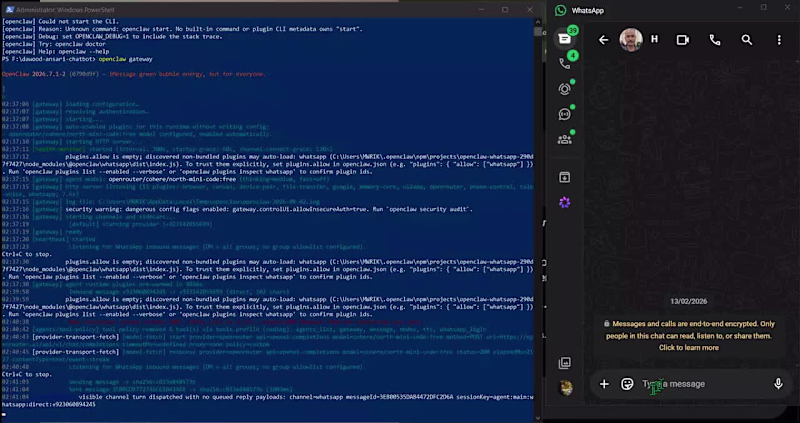Image resolution: width=800 pixels, height=423 pixels.
Task: Maximize the WhatsApp window
Action: (x=764, y=7)
